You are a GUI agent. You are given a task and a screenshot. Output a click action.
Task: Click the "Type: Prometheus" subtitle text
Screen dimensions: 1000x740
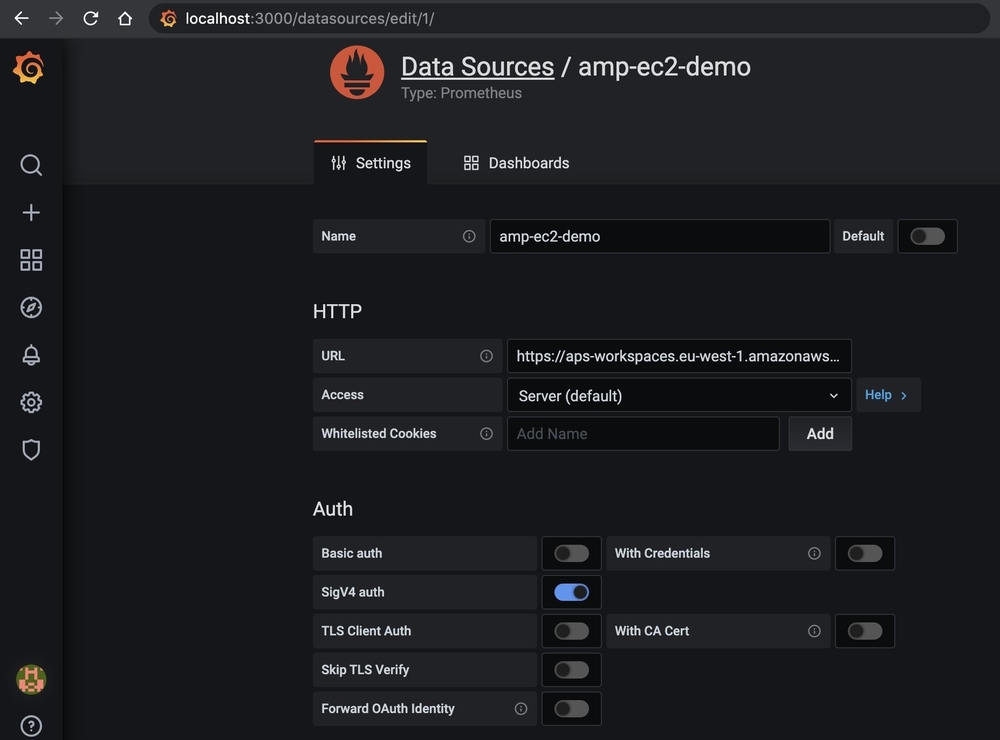click(x=461, y=93)
